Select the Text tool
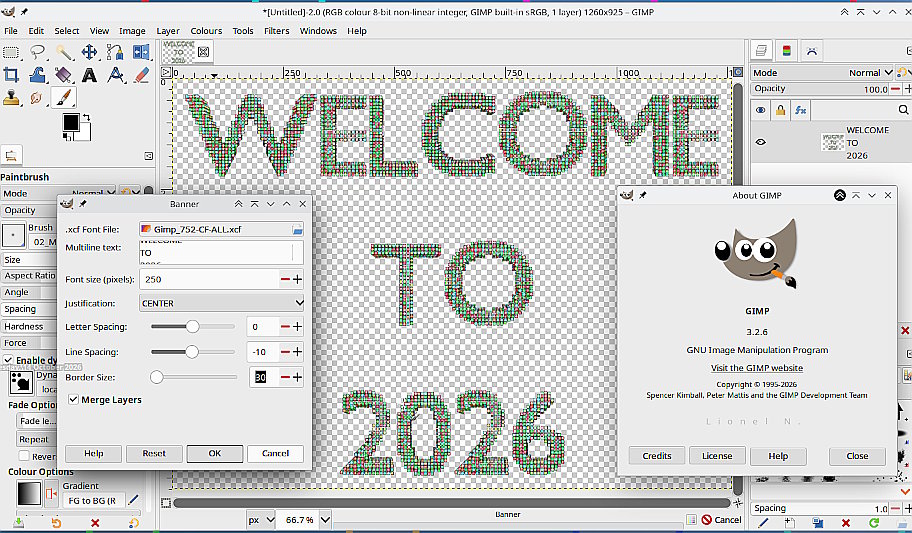 [89, 75]
